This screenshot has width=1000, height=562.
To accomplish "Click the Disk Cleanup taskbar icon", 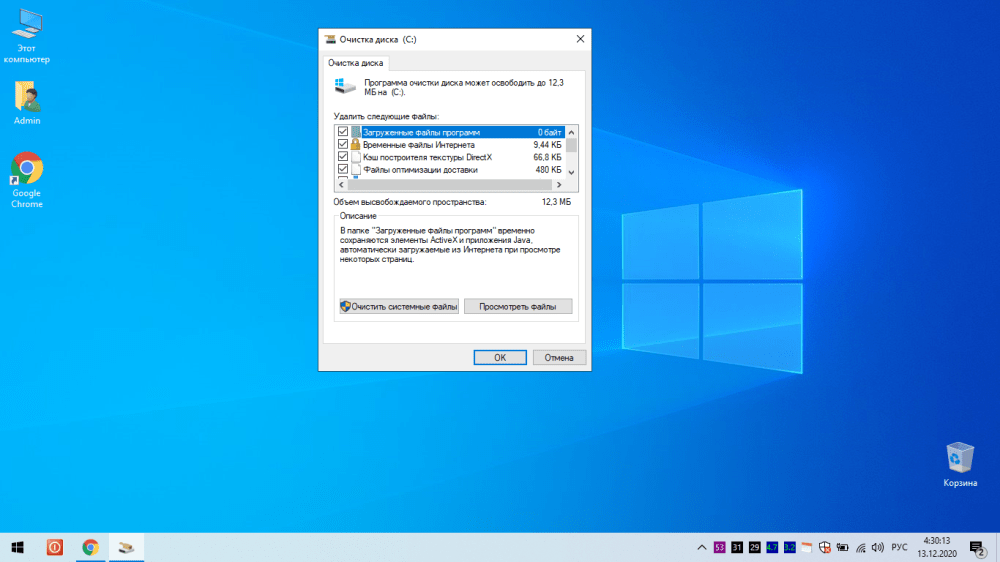I will coord(127,547).
